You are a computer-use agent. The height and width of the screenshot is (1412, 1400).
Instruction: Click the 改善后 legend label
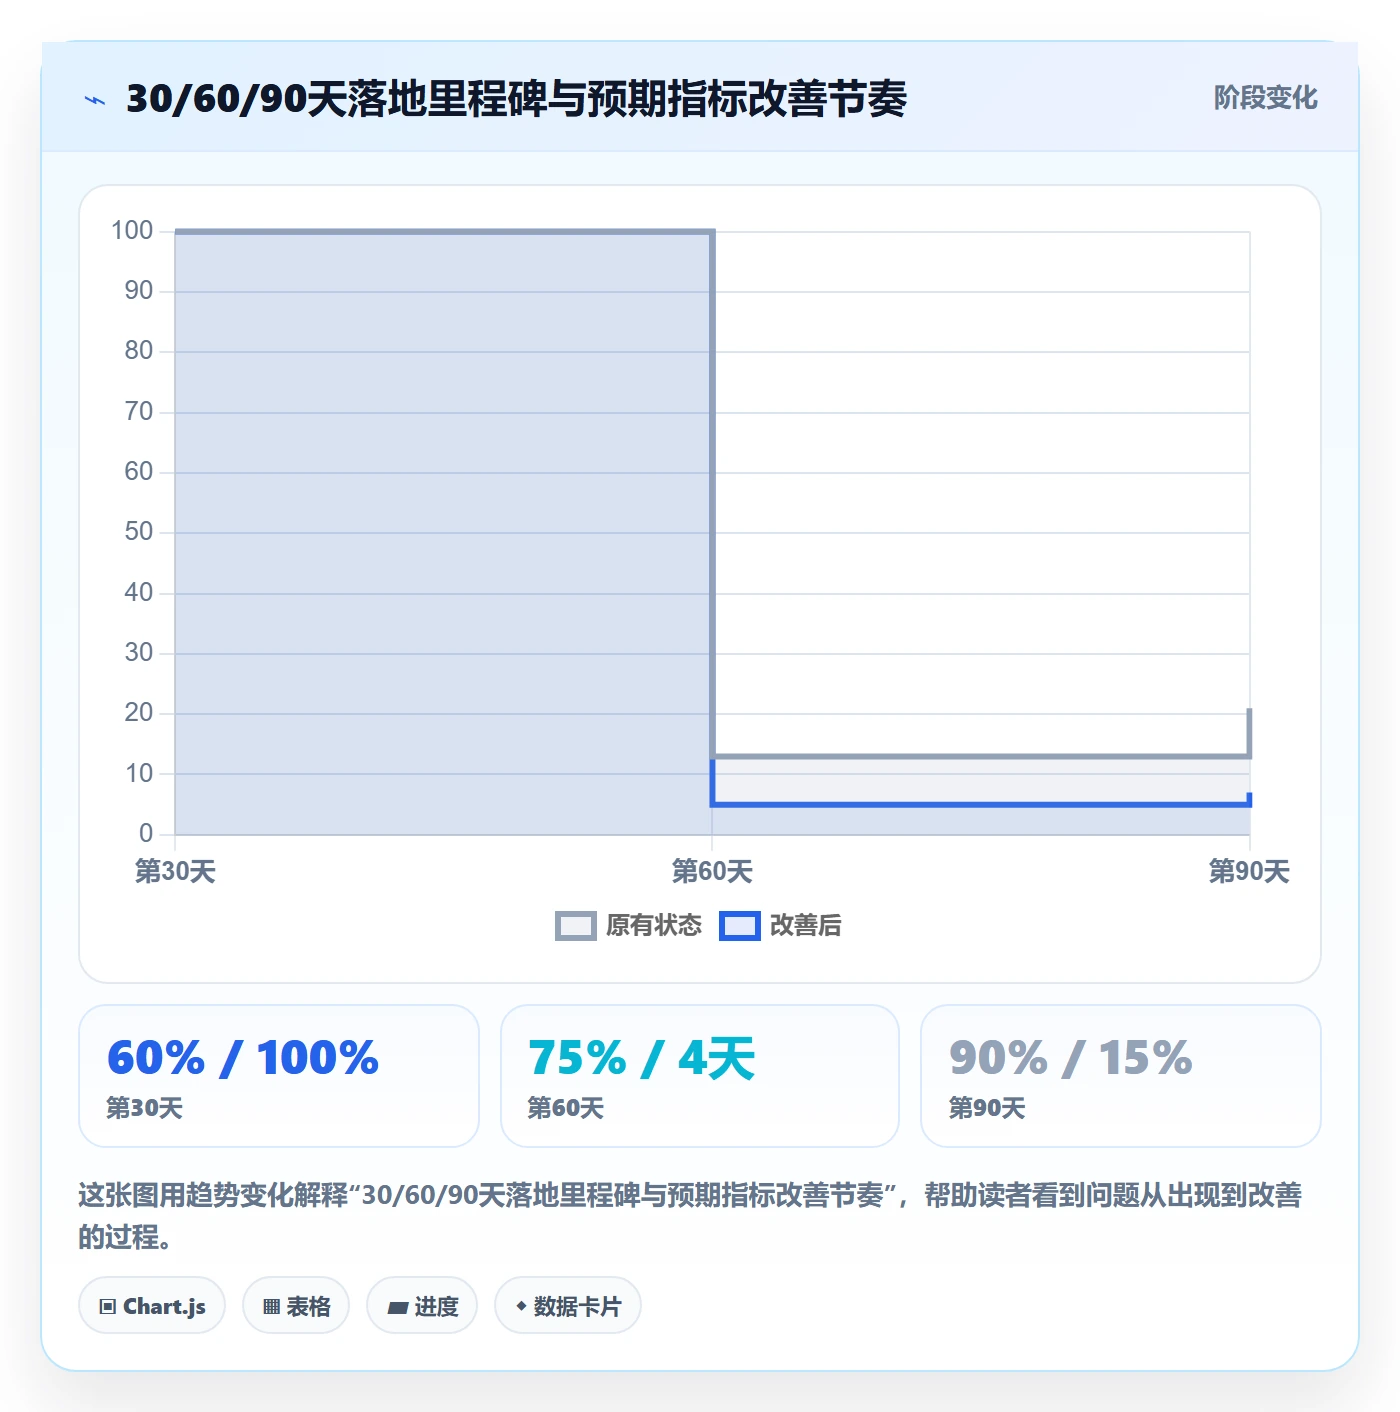point(806,926)
